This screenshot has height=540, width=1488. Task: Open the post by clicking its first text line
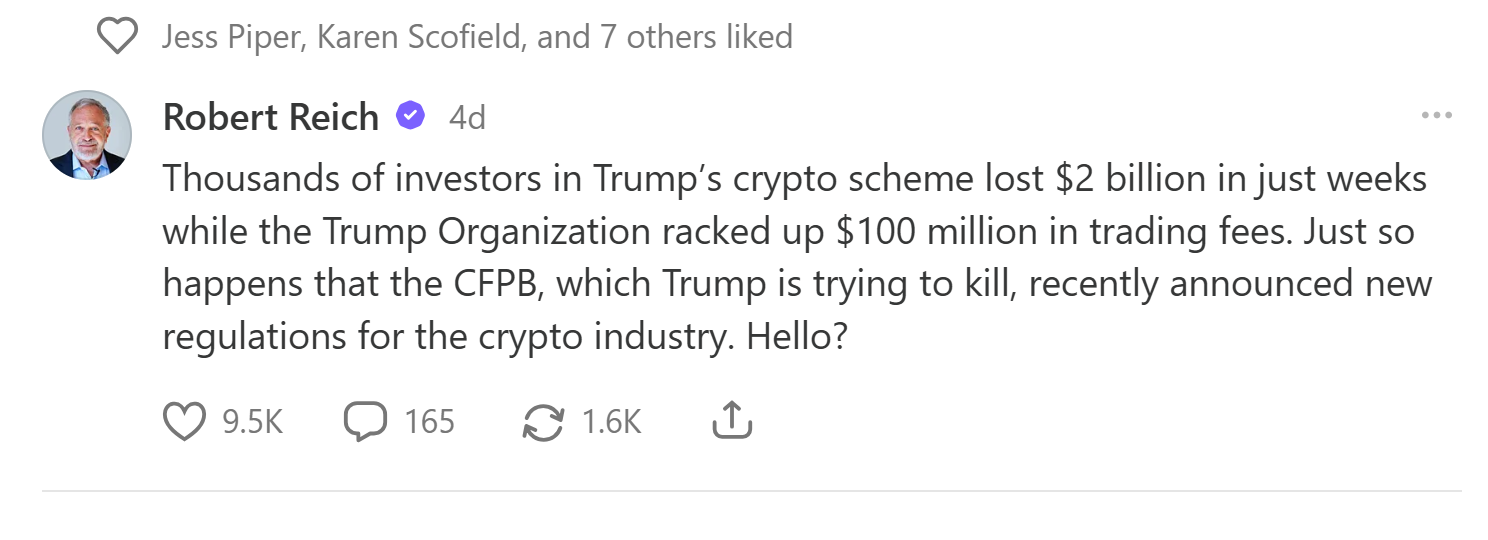794,180
